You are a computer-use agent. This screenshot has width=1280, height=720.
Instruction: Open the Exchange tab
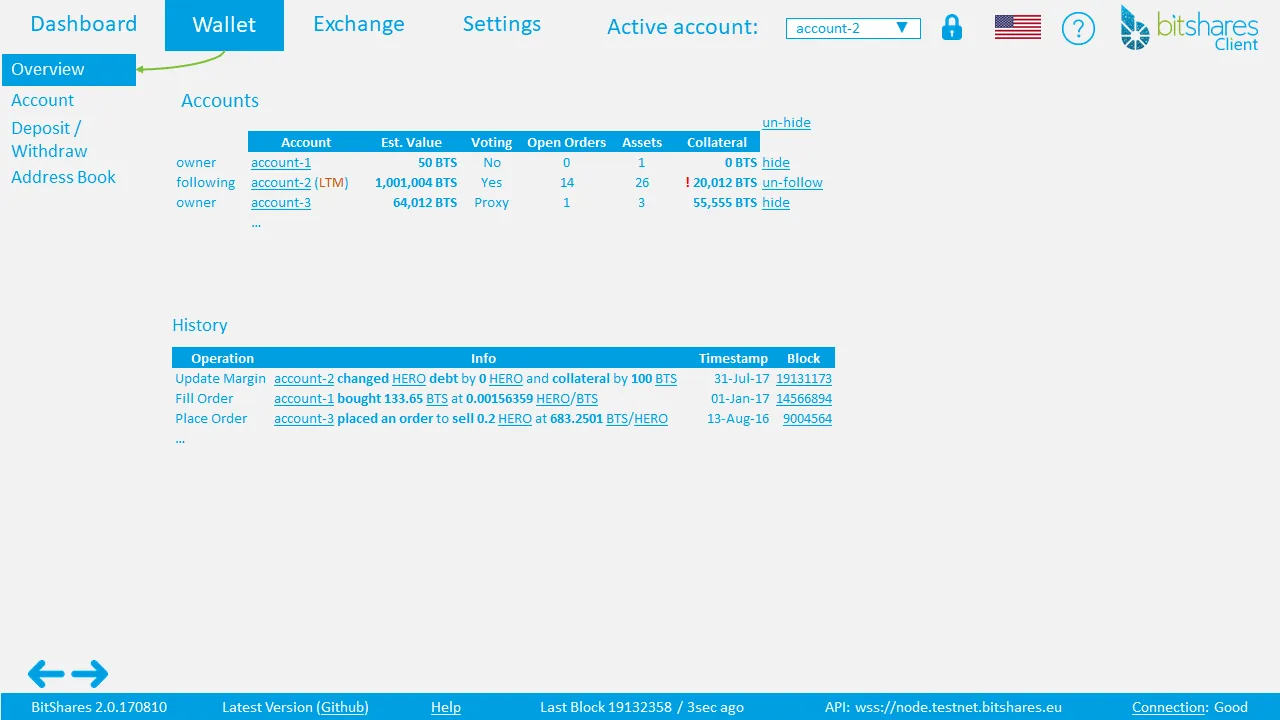coord(359,24)
